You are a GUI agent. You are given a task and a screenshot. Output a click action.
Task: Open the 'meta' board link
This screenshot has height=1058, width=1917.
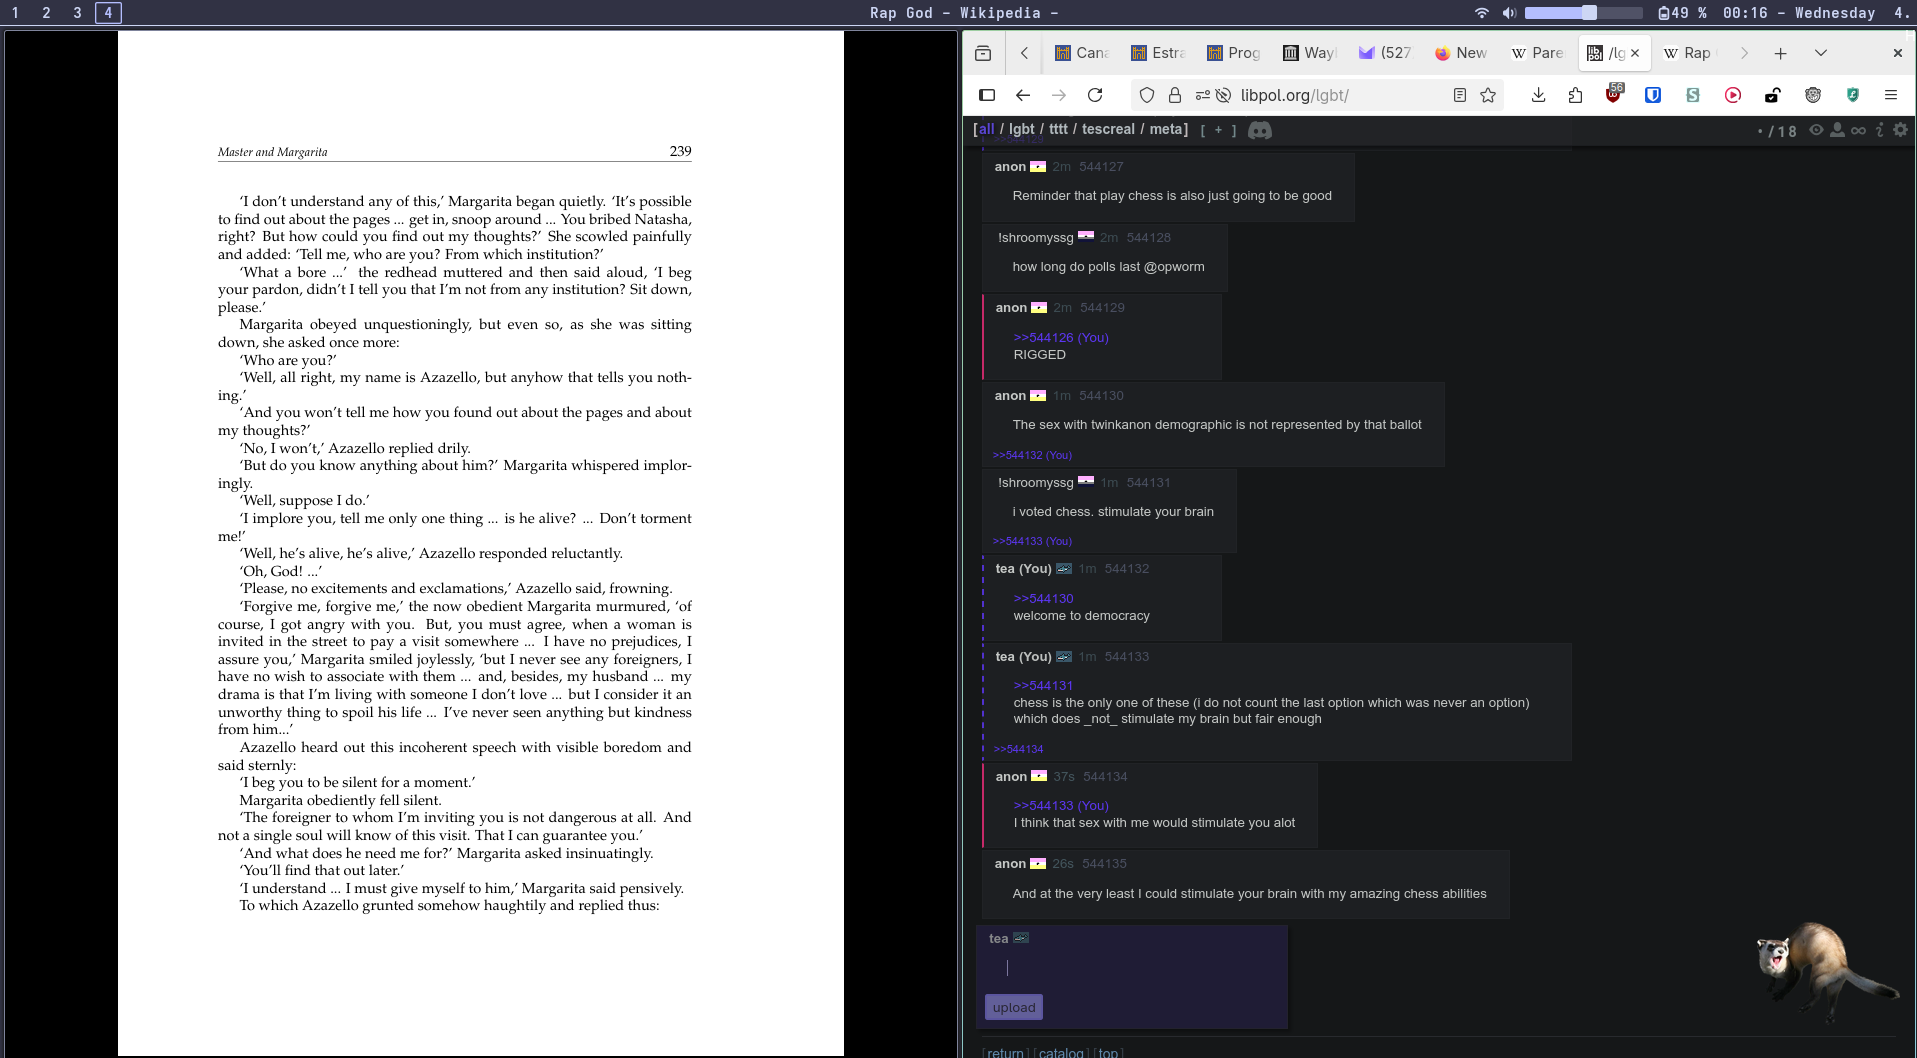tap(1166, 129)
